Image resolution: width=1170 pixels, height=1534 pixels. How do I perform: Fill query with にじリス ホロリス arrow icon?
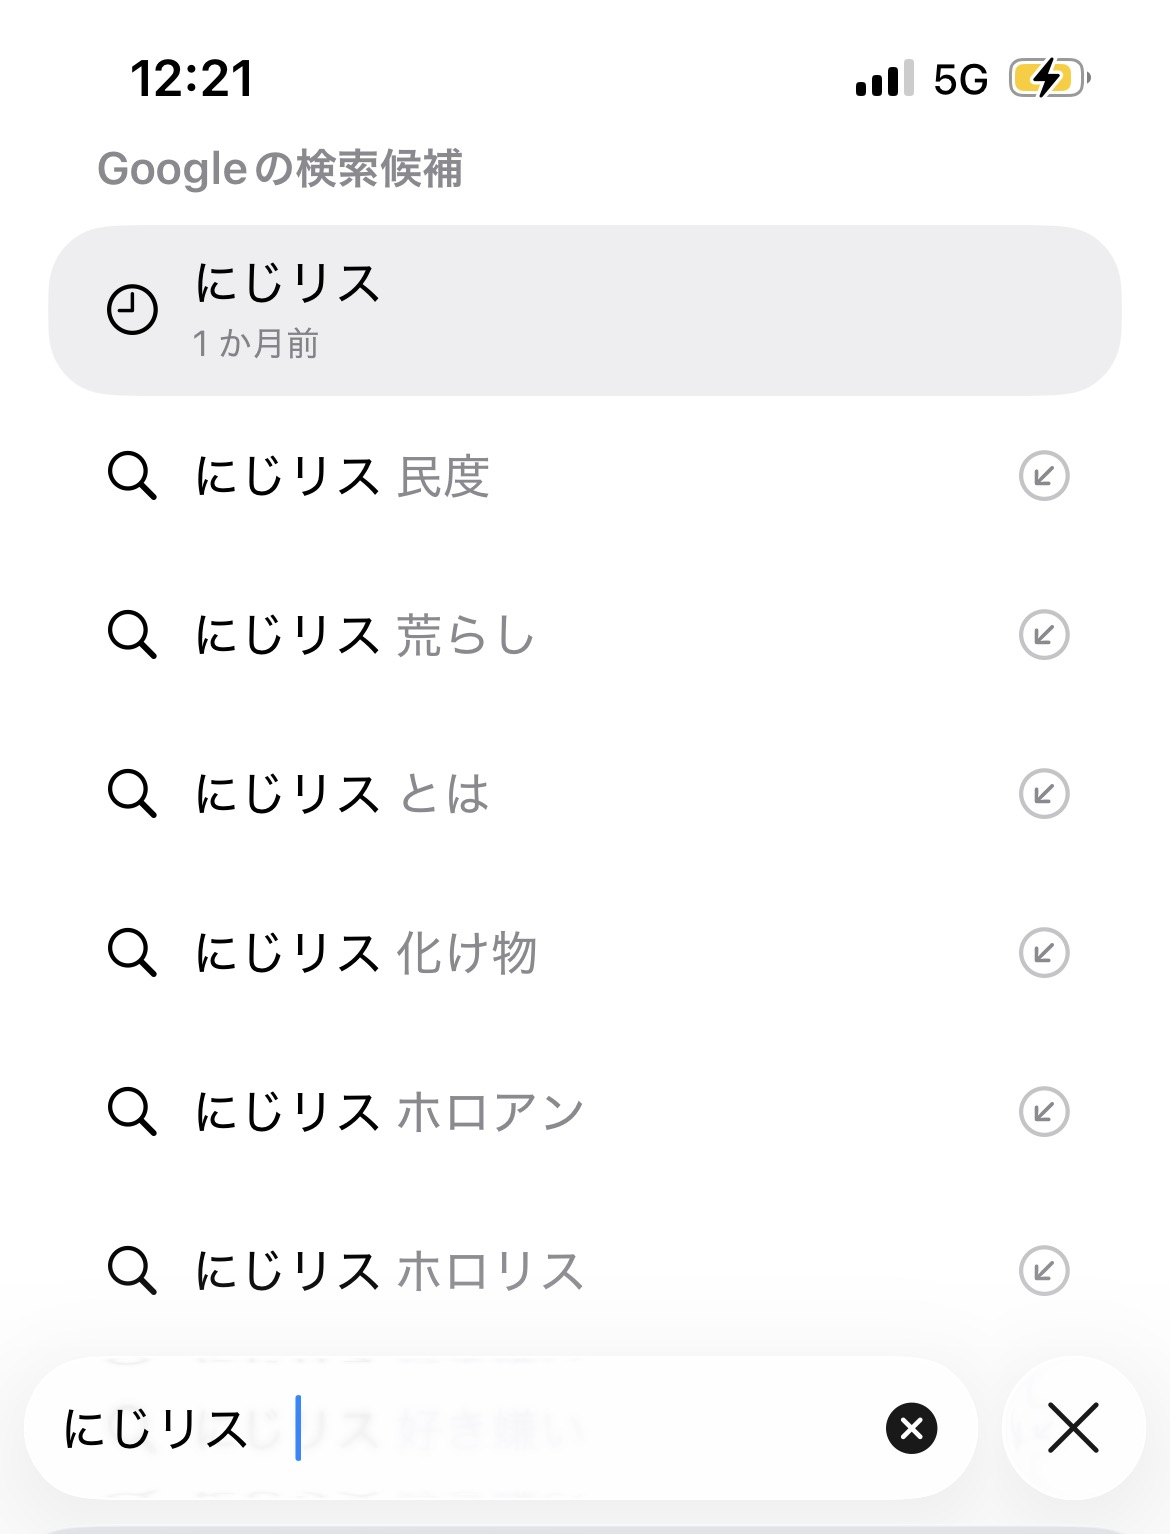(1044, 1270)
